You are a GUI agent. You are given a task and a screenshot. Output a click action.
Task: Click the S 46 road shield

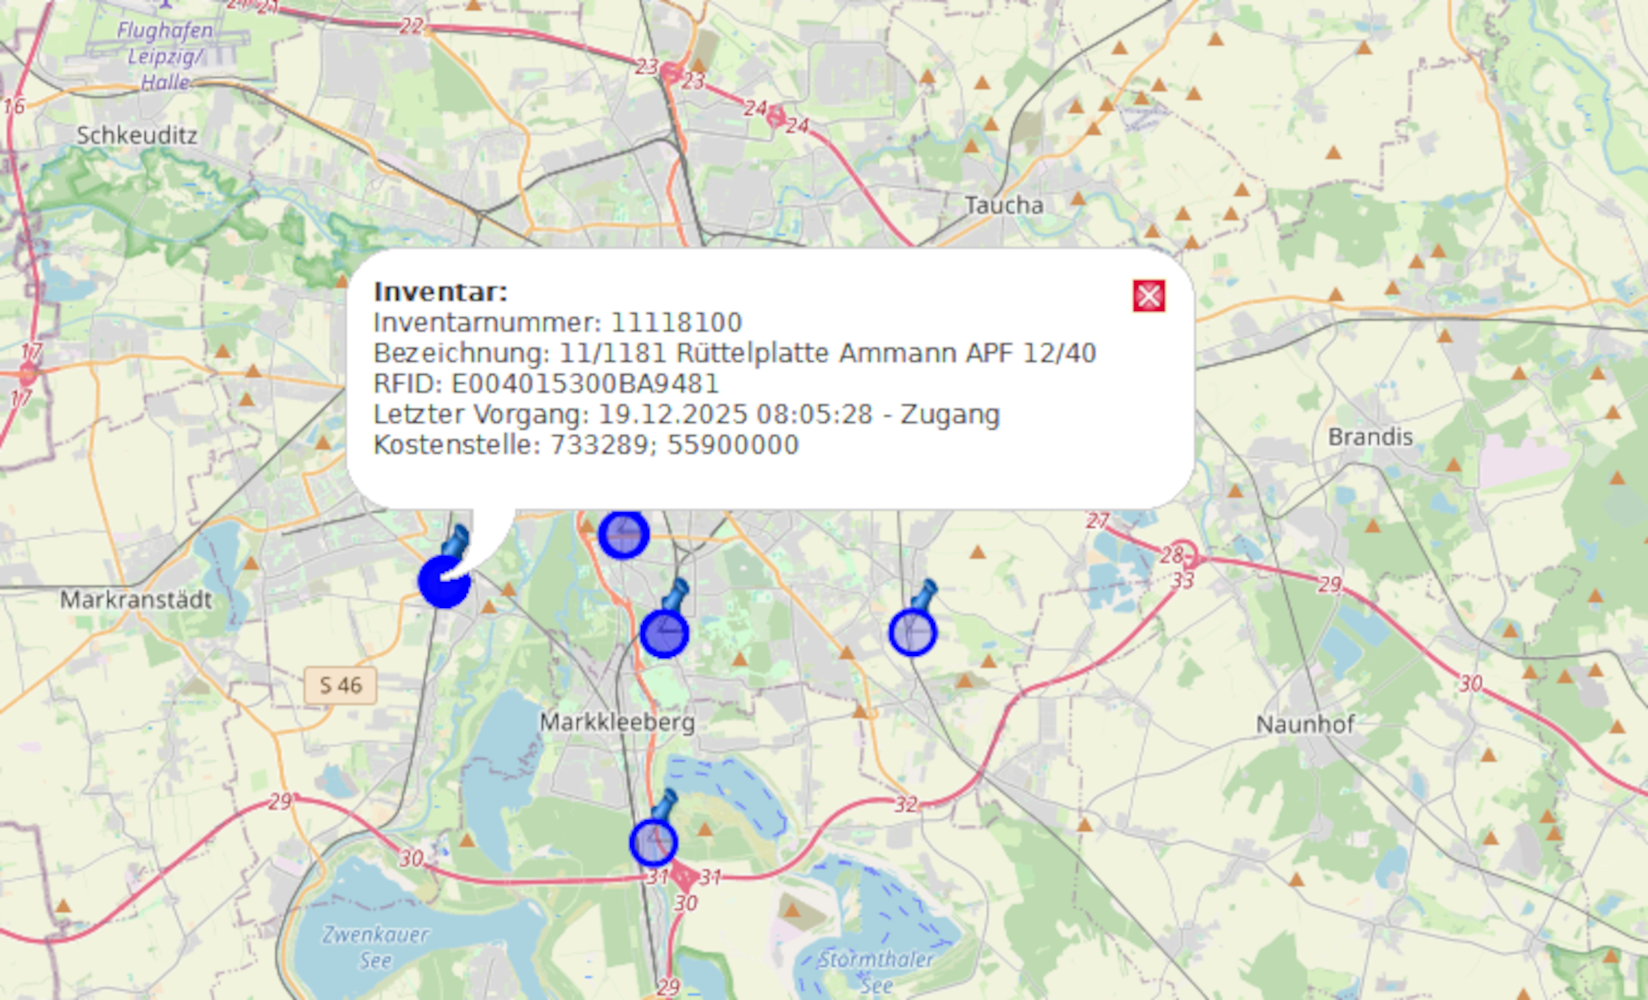tap(340, 686)
